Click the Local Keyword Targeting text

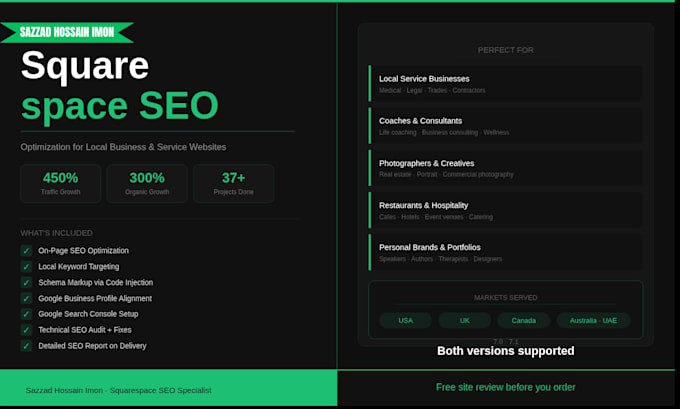[78, 267]
